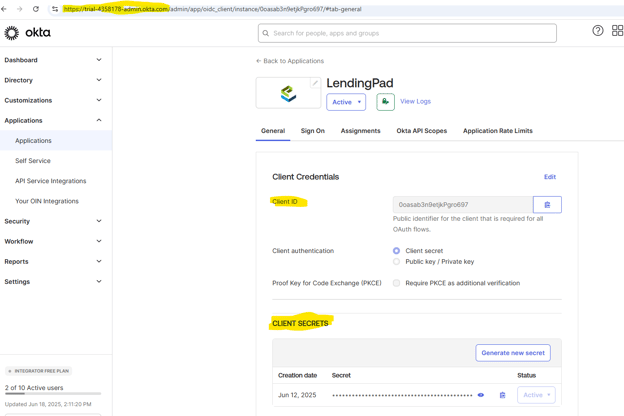Viewport: 624px width, 416px height.
Task: Click the Integrator Free Plan badge
Action: coord(39,371)
